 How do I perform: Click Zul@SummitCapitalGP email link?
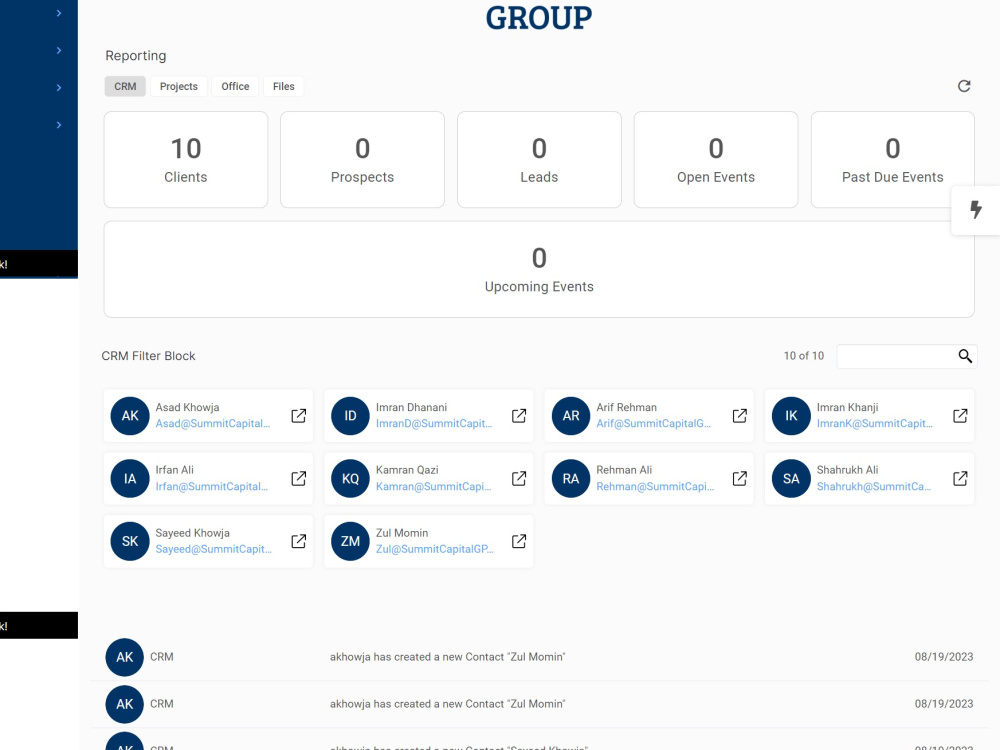[x=434, y=549]
